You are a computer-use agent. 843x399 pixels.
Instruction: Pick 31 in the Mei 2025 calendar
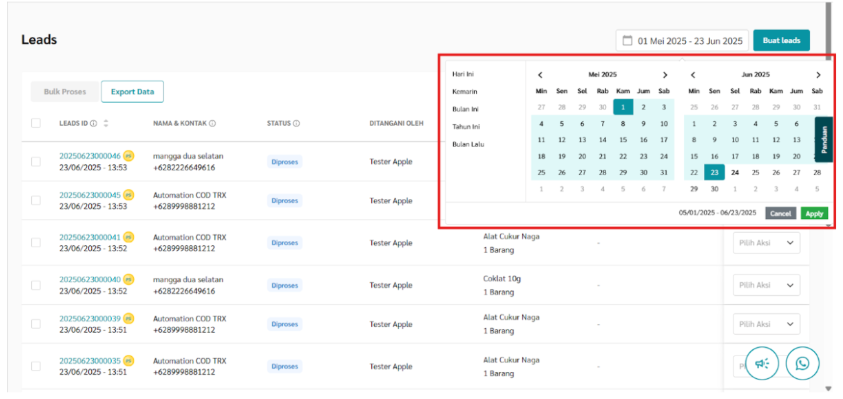tap(664, 173)
